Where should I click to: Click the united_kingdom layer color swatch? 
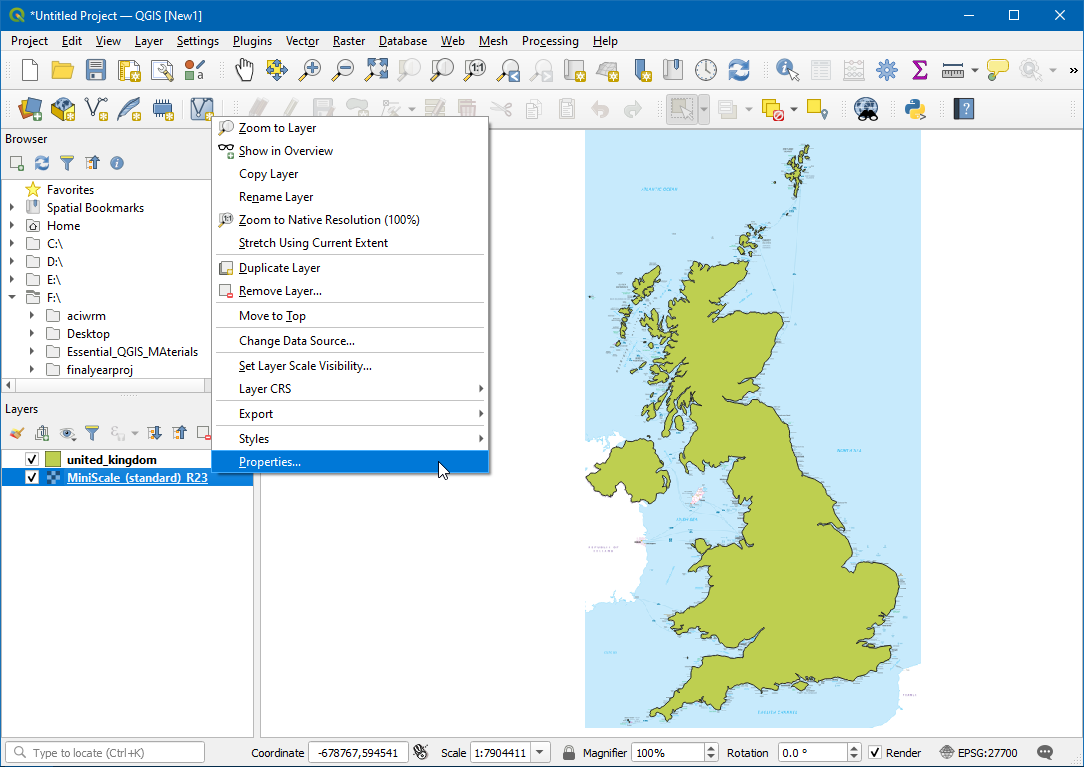click(x=53, y=460)
